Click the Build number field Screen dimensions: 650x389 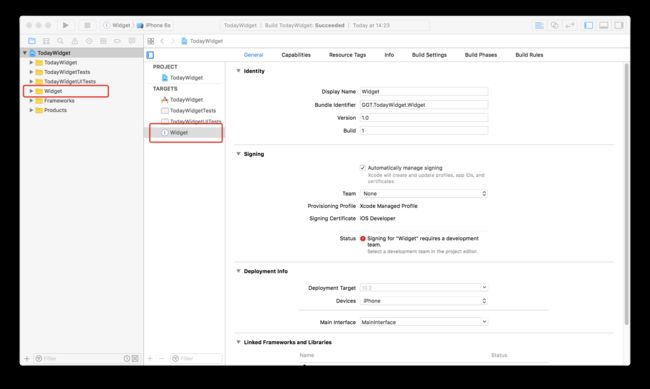(x=424, y=131)
